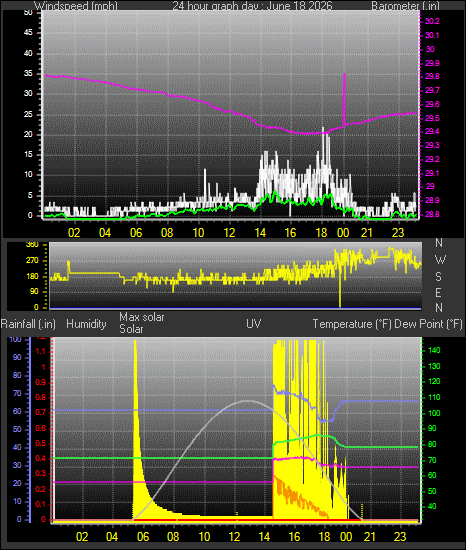Click the magenta barometer spike near 00

click(344, 99)
